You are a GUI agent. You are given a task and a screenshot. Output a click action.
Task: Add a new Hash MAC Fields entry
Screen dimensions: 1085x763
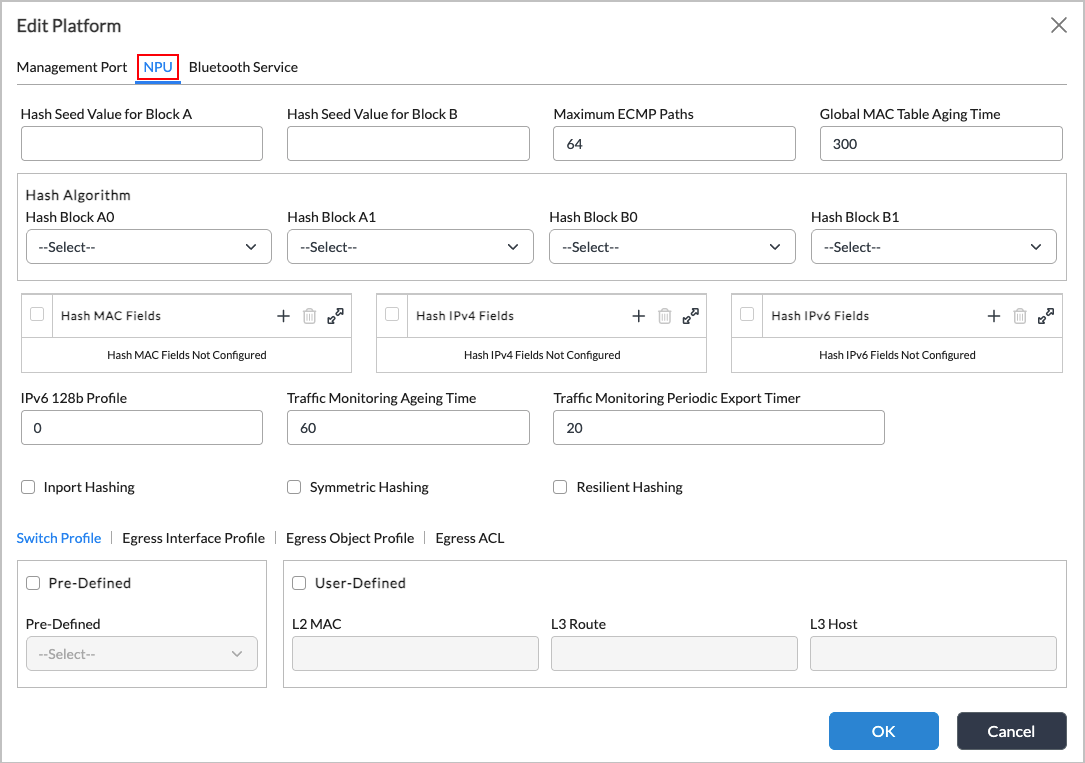click(x=283, y=316)
